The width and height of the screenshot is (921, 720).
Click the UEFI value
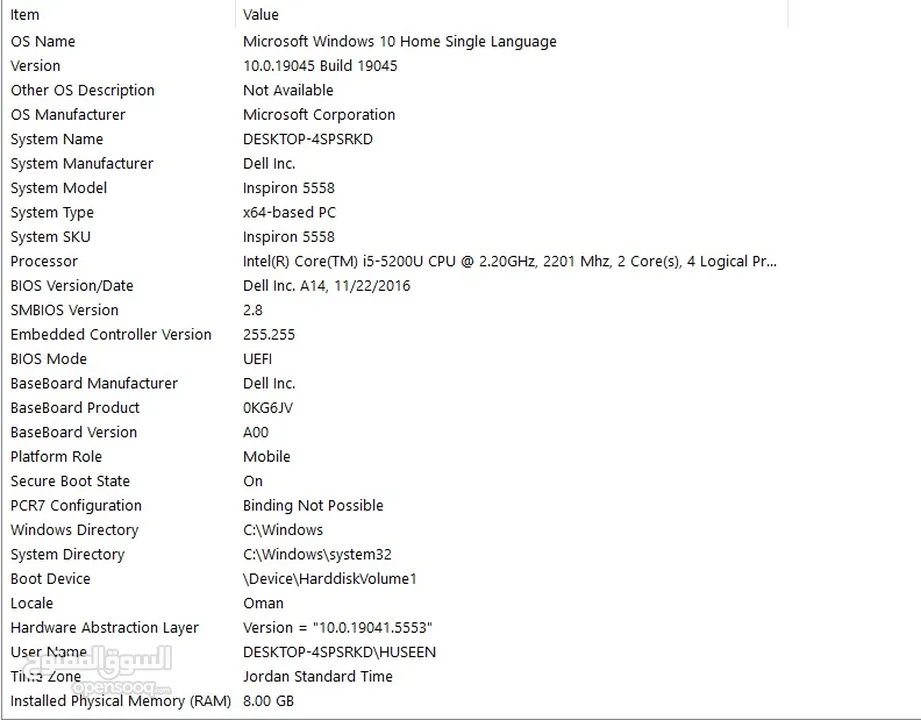[257, 359]
